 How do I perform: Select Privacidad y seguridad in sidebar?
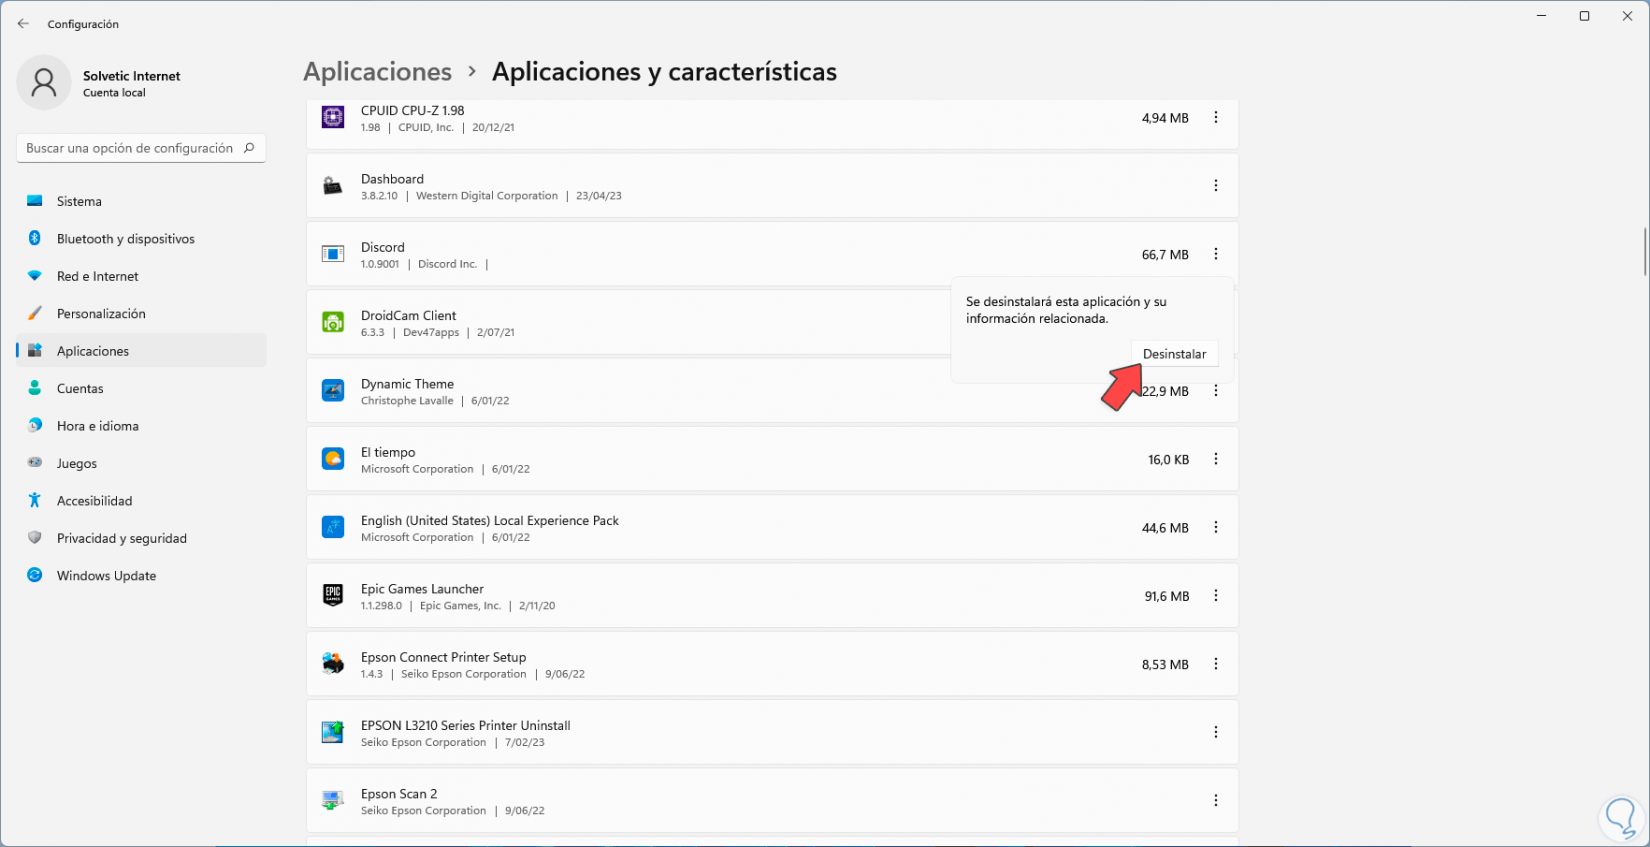pyautogui.click(x=121, y=538)
